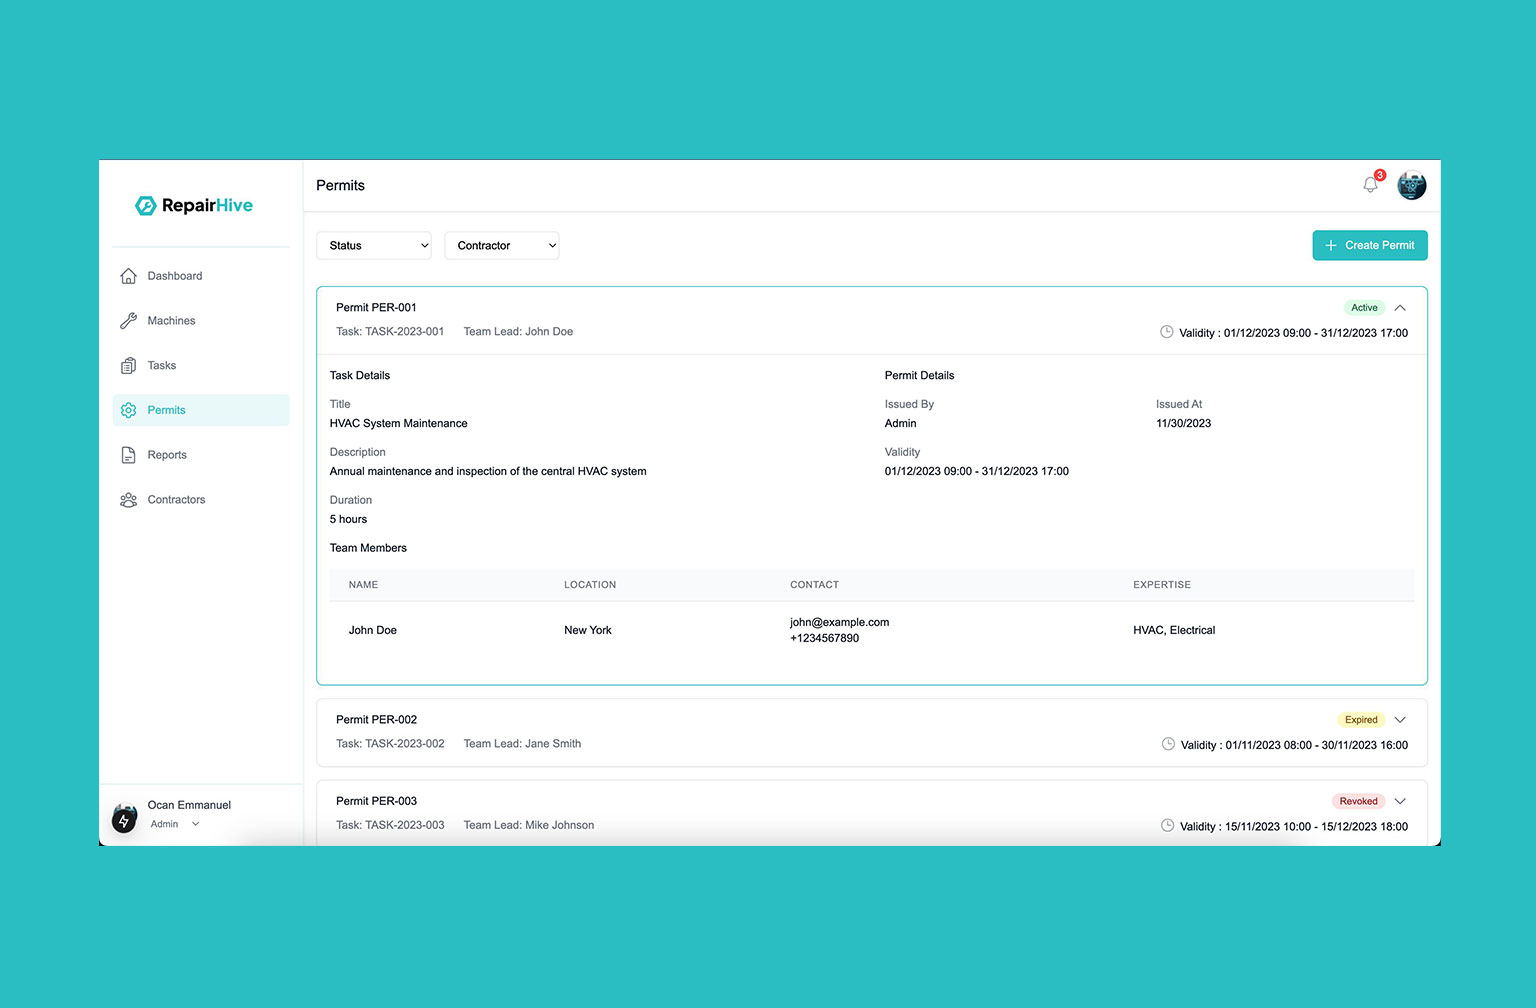Click the clock icon on PER-003 validity

click(1167, 825)
